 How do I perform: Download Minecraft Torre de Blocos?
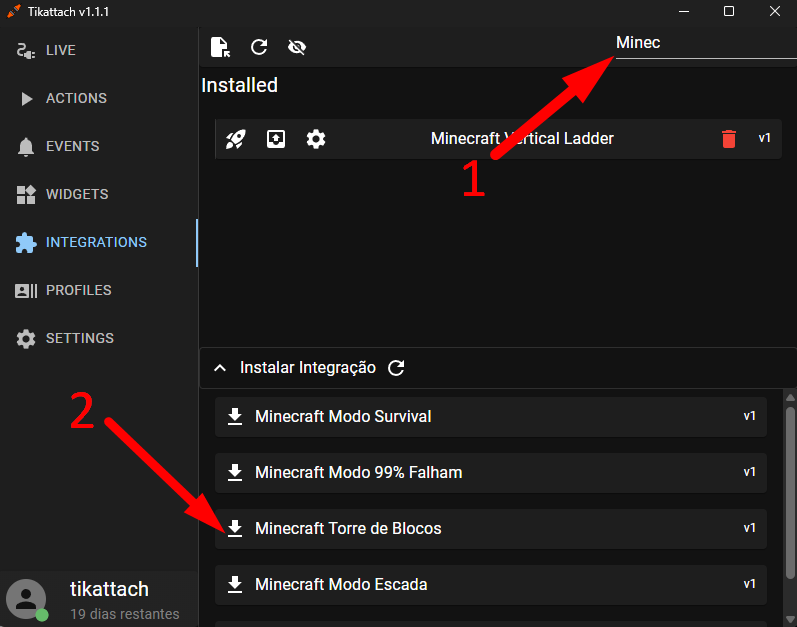pos(235,528)
